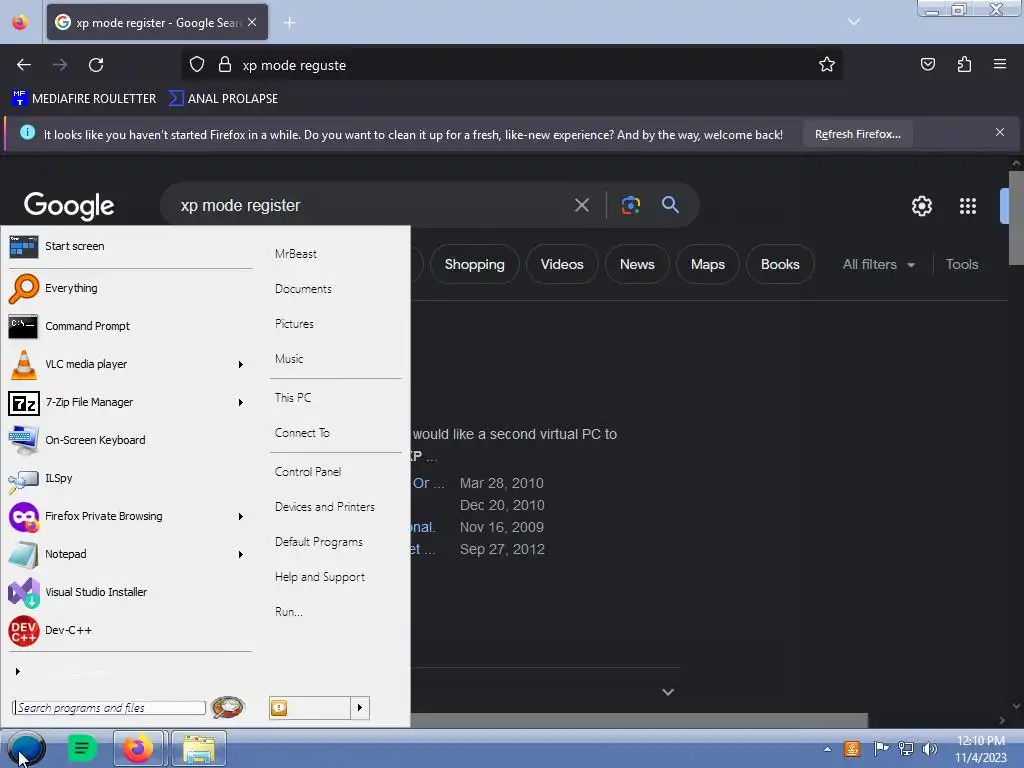This screenshot has height=768, width=1024.
Task: Open a new tab with plus
Action: [x=289, y=22]
